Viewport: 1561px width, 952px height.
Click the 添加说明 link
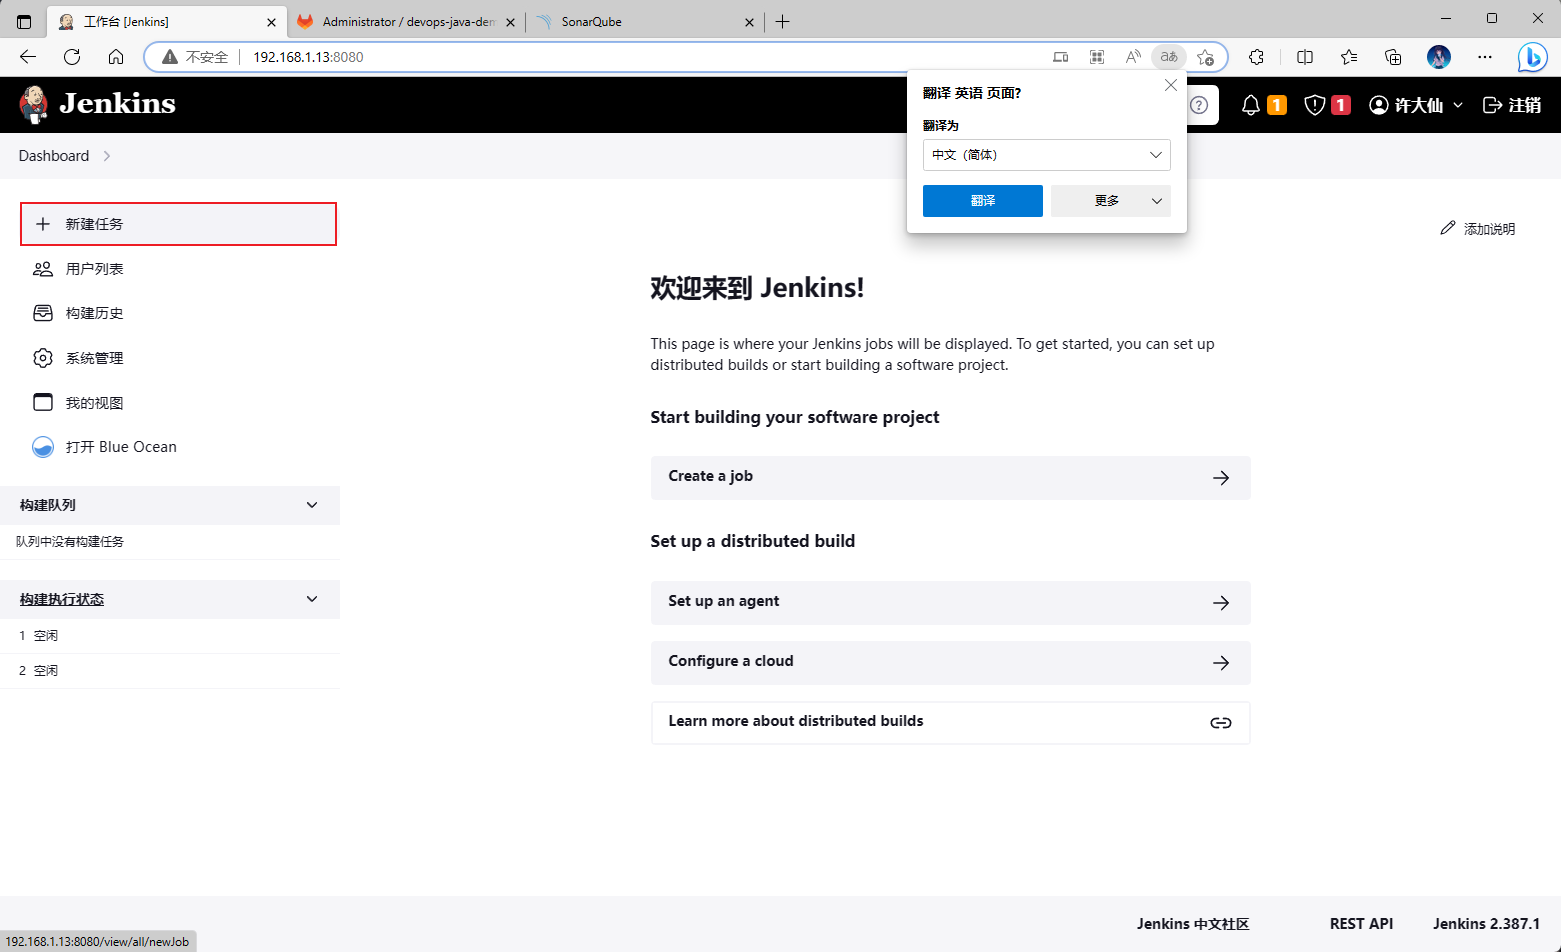coord(1478,228)
